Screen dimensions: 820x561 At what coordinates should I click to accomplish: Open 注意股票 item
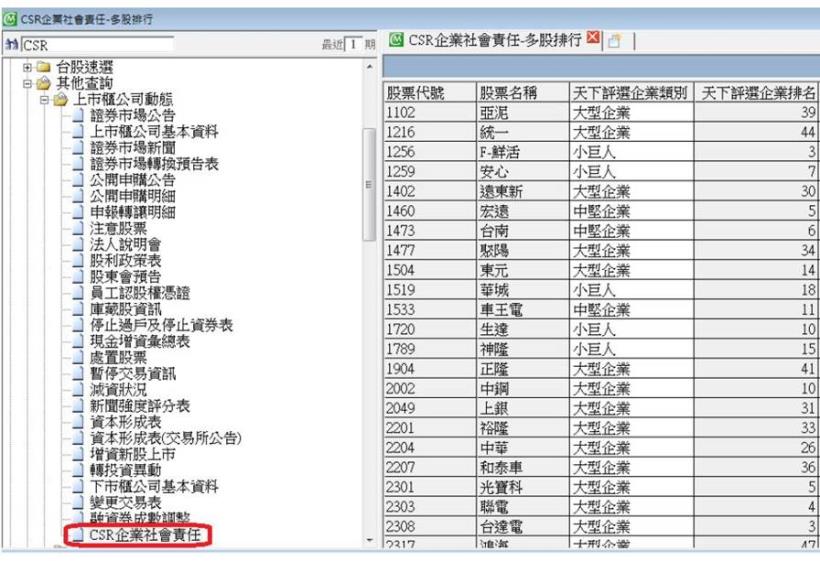tap(118, 228)
